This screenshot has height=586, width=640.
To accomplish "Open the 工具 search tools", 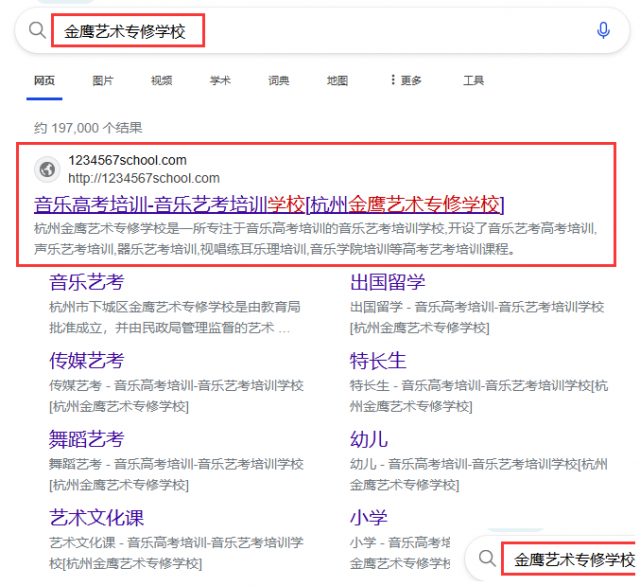I will click(473, 81).
